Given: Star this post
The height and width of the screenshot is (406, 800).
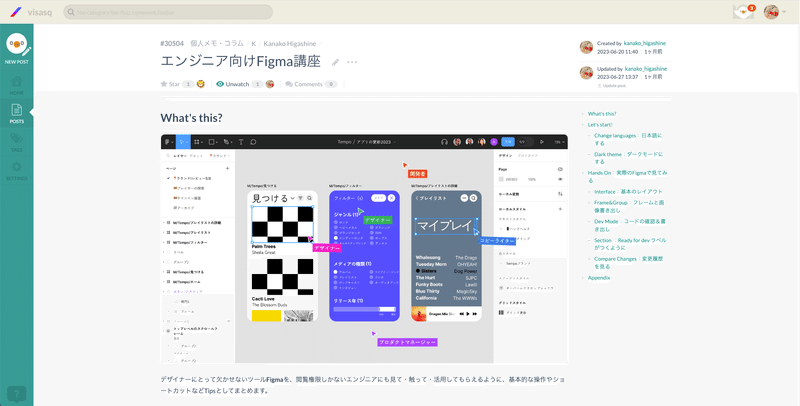Looking at the screenshot, I should pyautogui.click(x=170, y=84).
